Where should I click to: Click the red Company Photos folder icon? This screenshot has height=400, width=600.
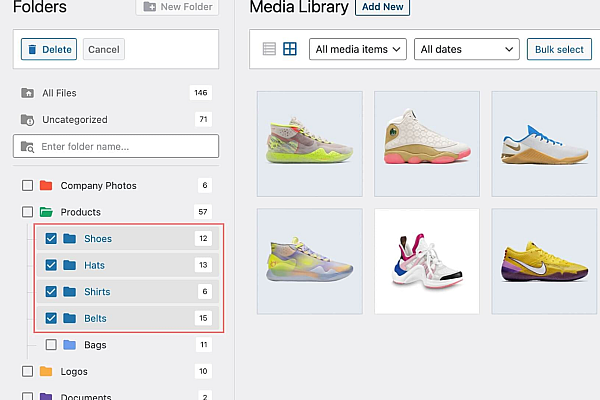coord(45,186)
